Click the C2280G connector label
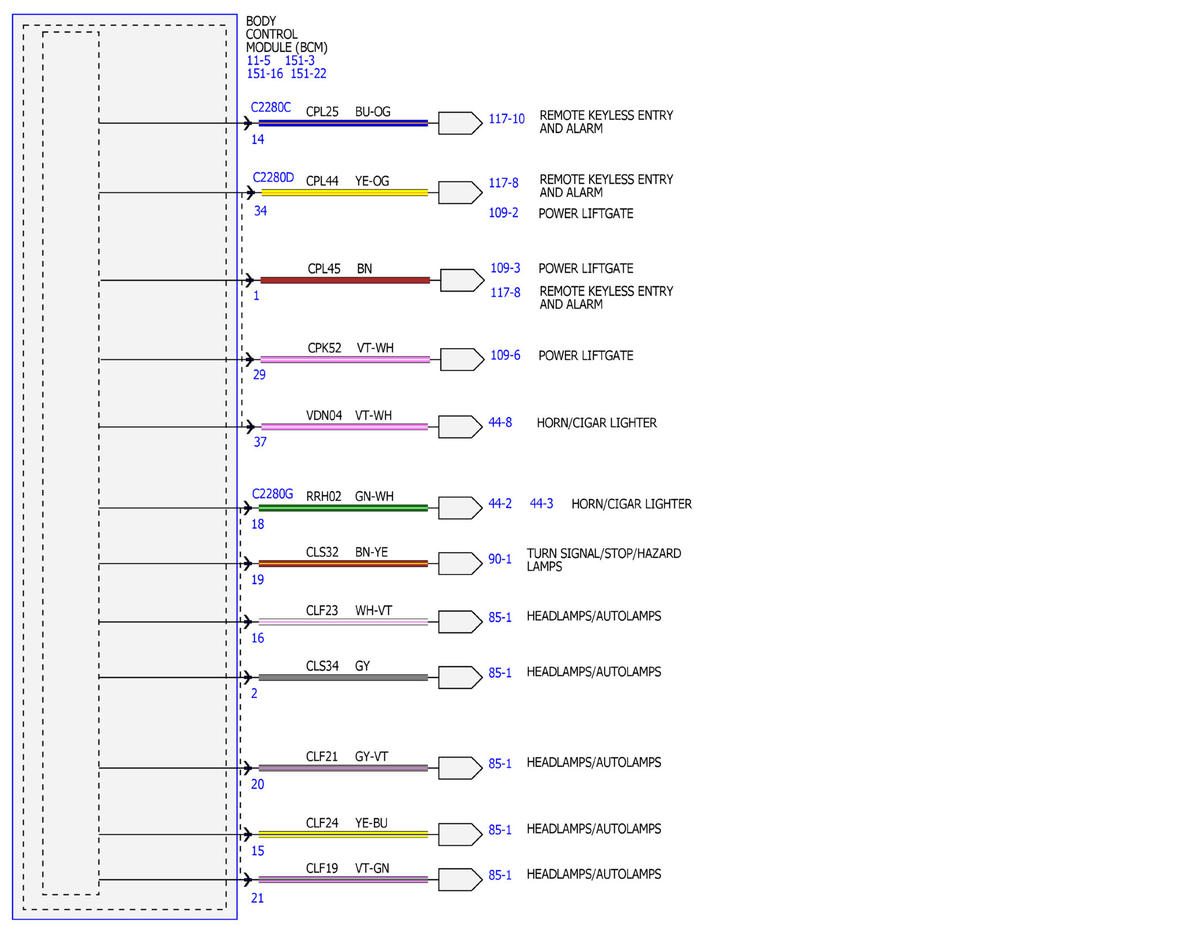Viewport: 1200px width, 927px height. click(x=272, y=493)
